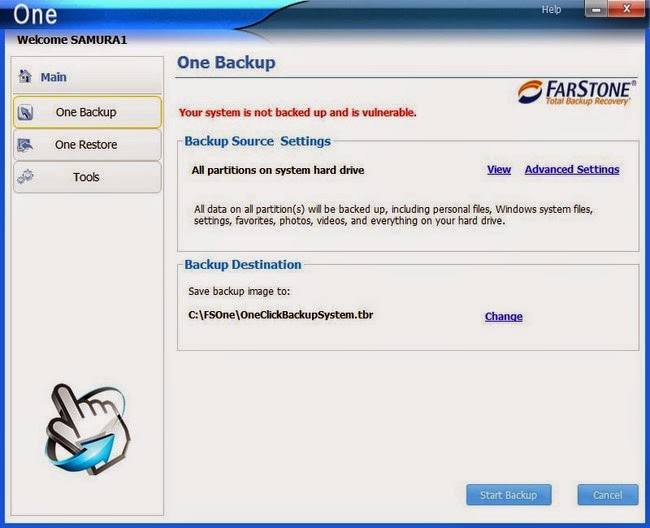Select One Backup in sidebar
This screenshot has width=650, height=528.
coord(87,112)
